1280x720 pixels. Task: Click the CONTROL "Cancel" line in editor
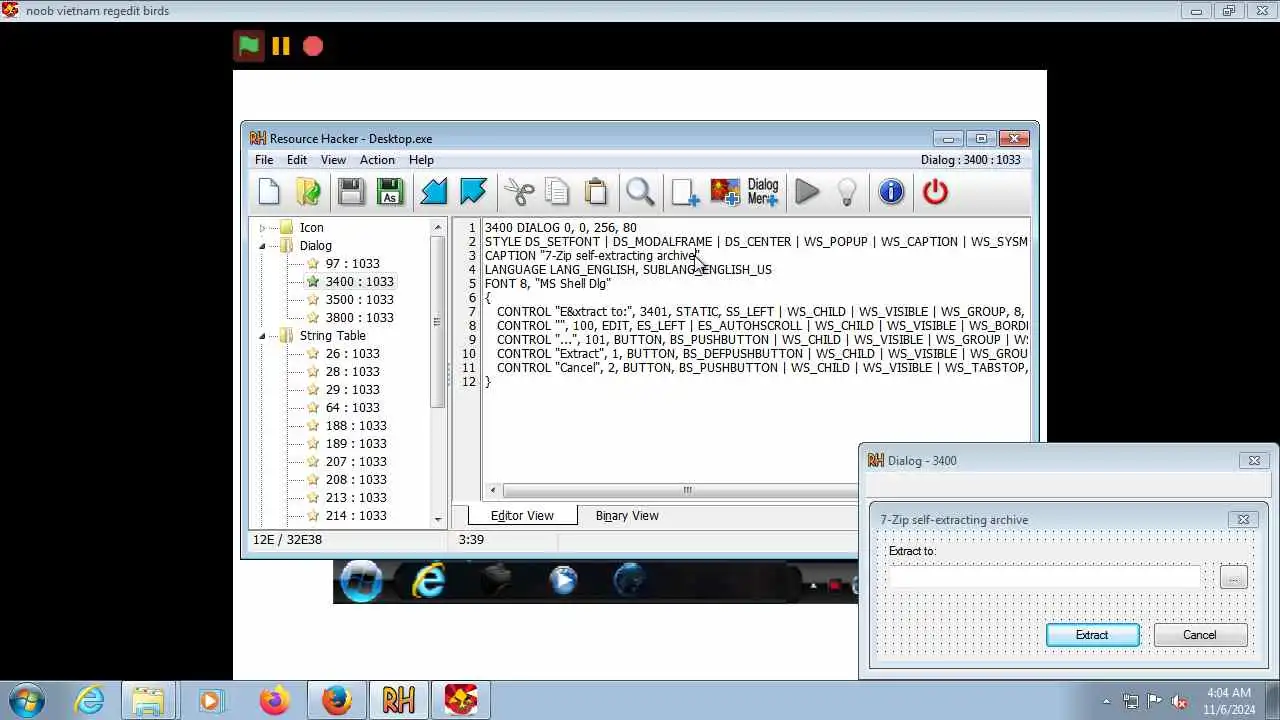[x=762, y=368]
